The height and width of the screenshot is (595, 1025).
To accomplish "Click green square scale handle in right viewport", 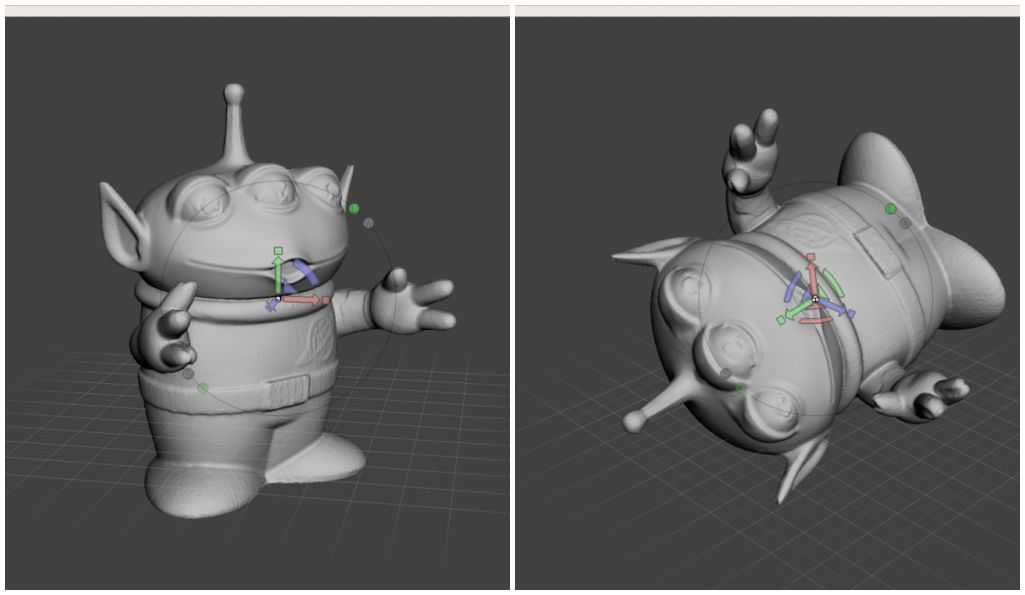I will coord(781,320).
